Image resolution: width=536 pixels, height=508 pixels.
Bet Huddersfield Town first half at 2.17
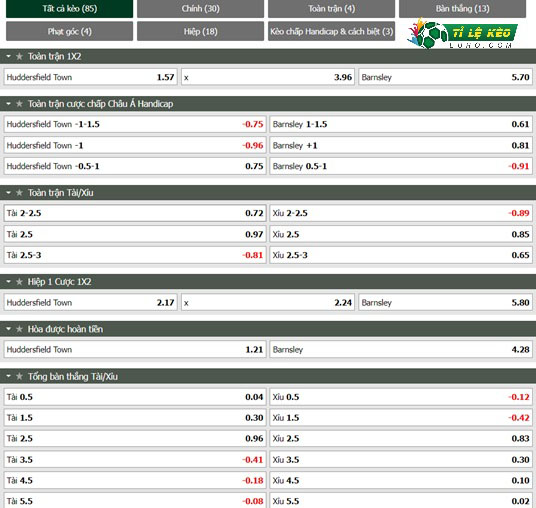91,303
